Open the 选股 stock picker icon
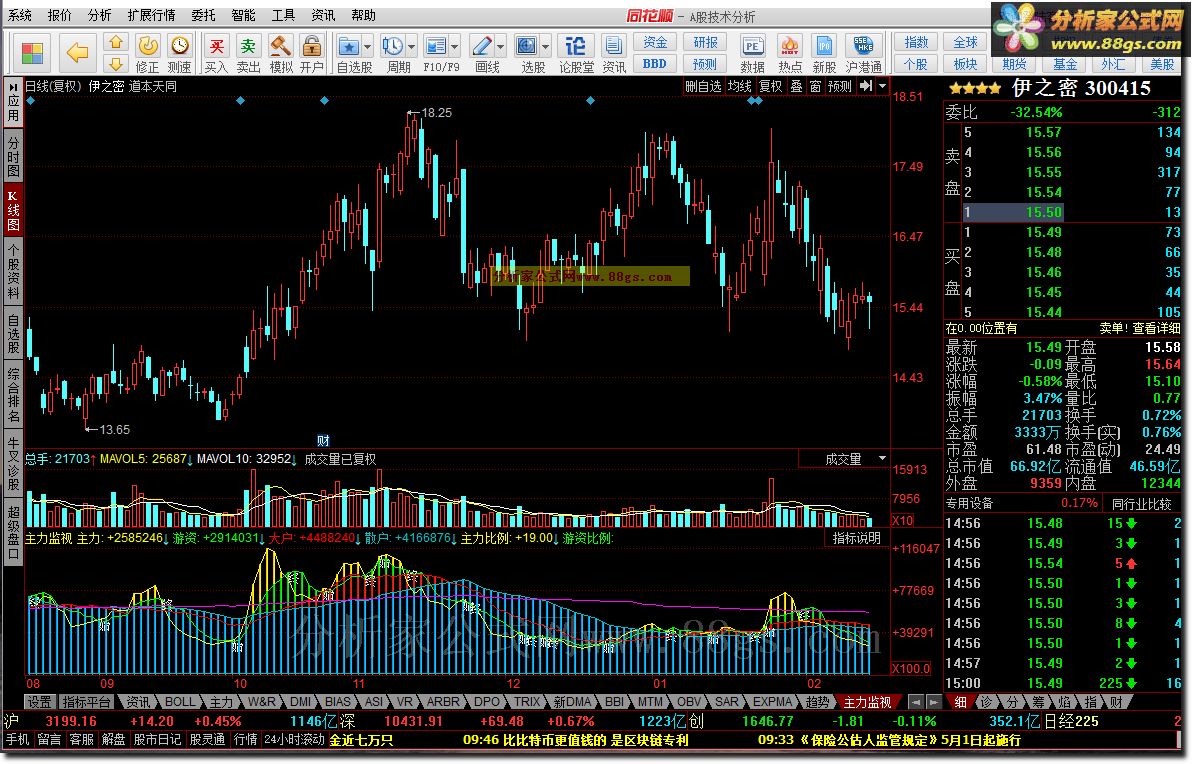 click(527, 47)
